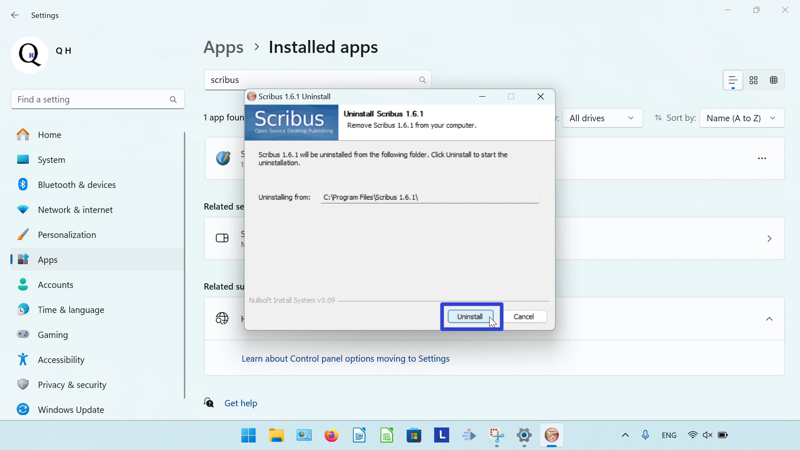Open Home in Settings sidebar
Image resolution: width=800 pixels, height=450 pixels.
click(97, 135)
